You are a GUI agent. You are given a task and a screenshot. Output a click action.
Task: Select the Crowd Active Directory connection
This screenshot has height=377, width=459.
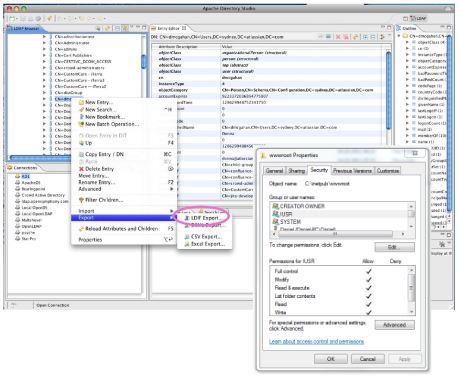click(43, 195)
